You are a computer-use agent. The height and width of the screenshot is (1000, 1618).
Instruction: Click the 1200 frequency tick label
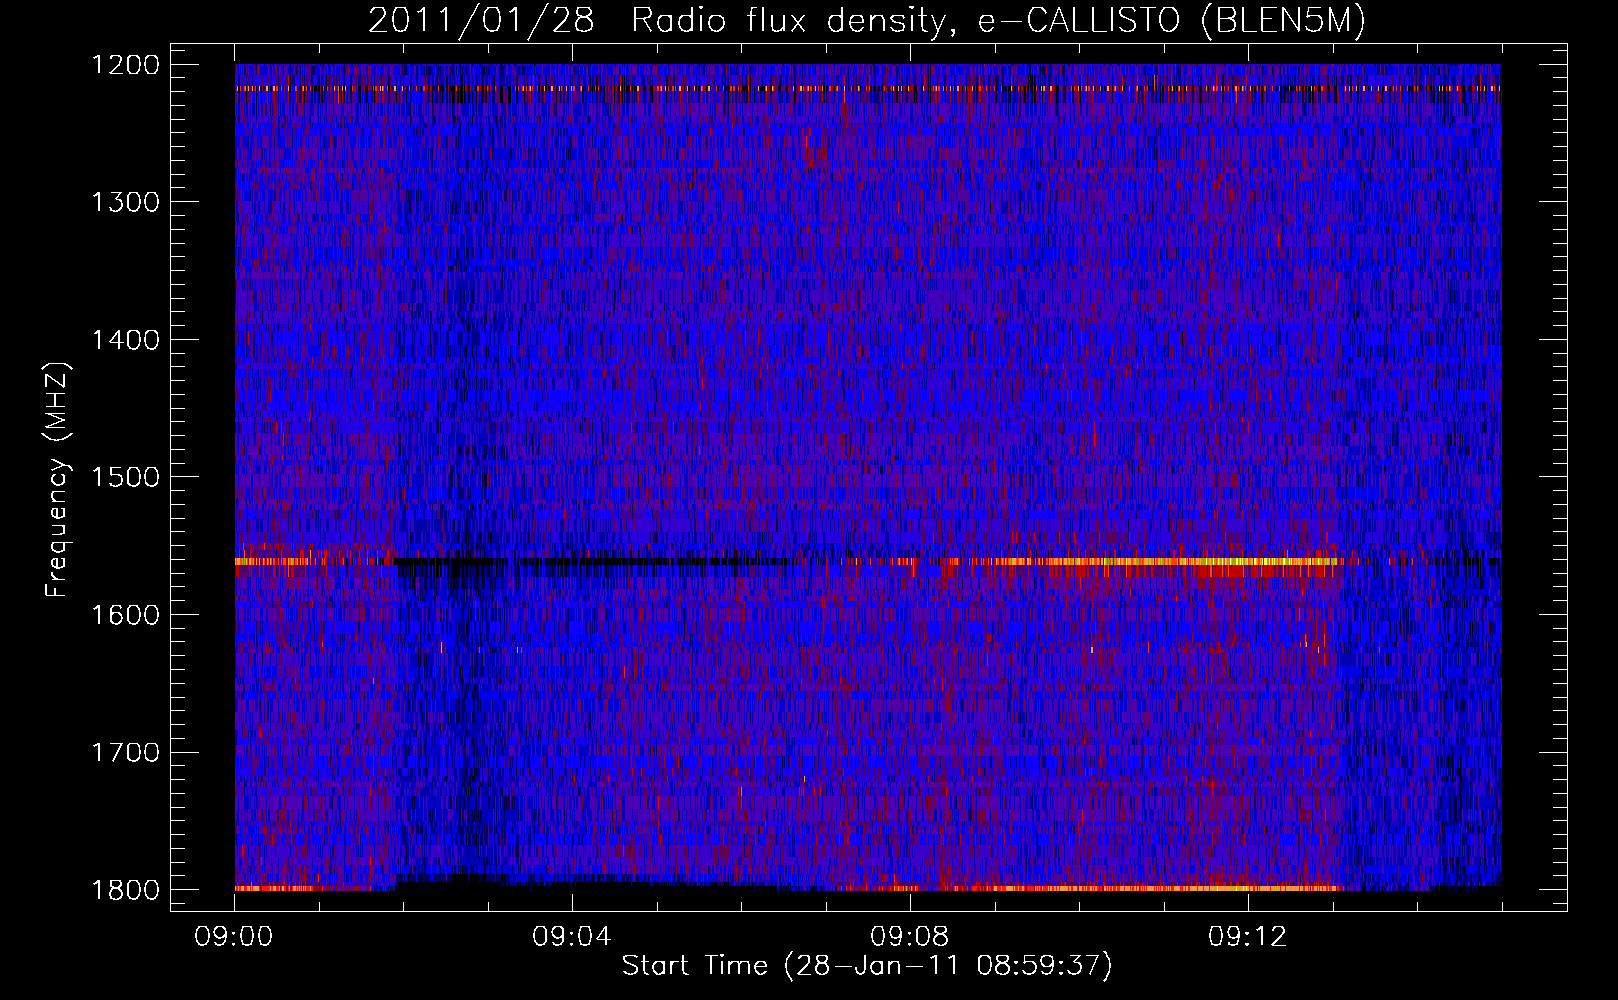coord(125,65)
